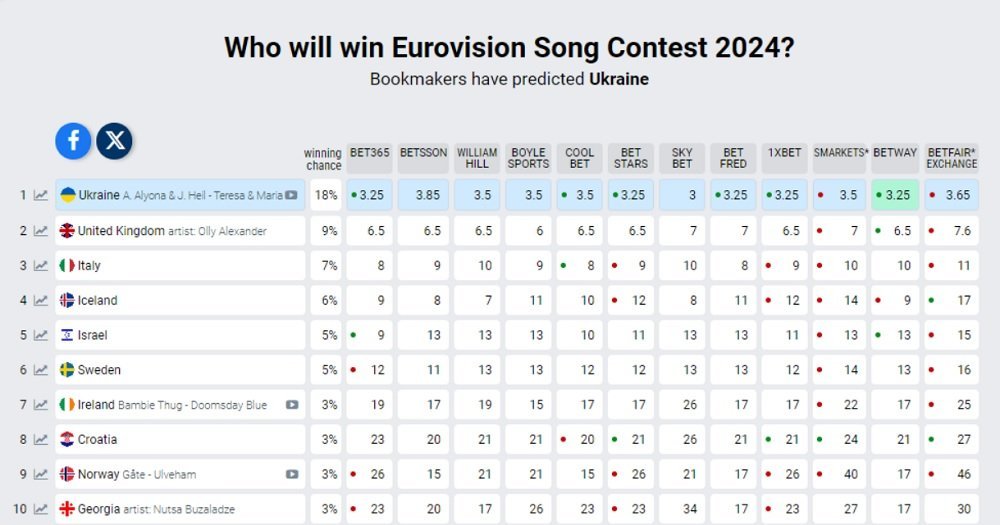Open the trend chart icon for Sweden
The width and height of the screenshot is (1000, 525).
pos(41,370)
